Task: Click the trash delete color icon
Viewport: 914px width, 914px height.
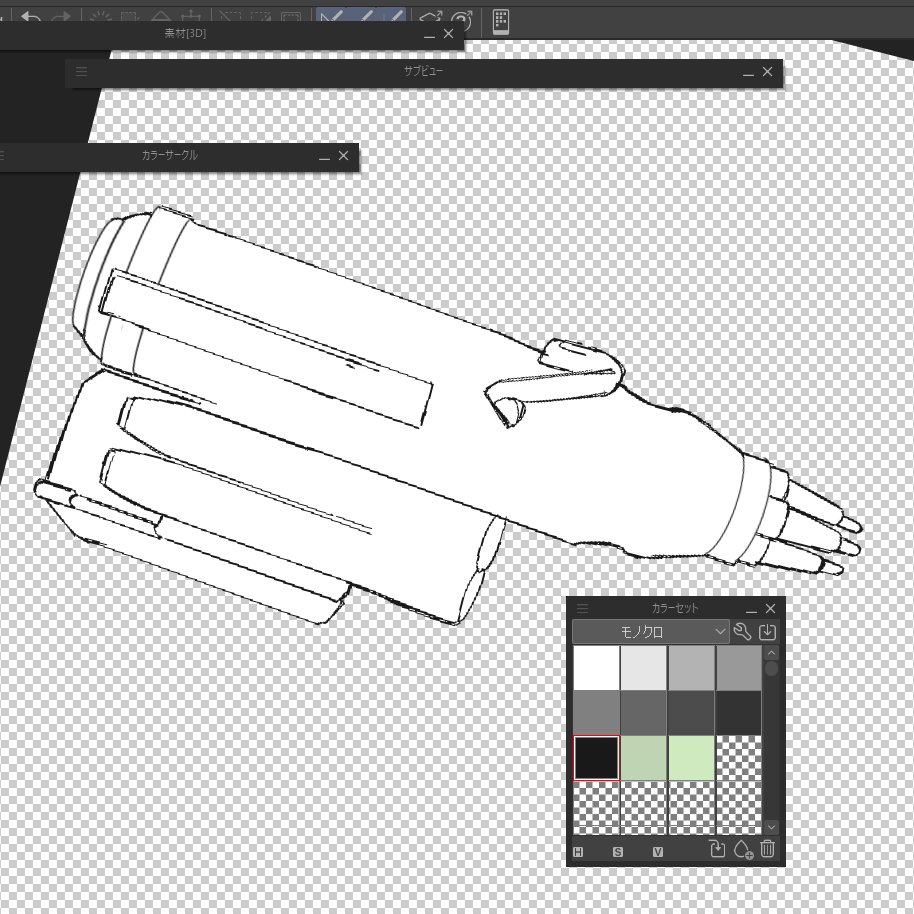Action: click(x=768, y=849)
